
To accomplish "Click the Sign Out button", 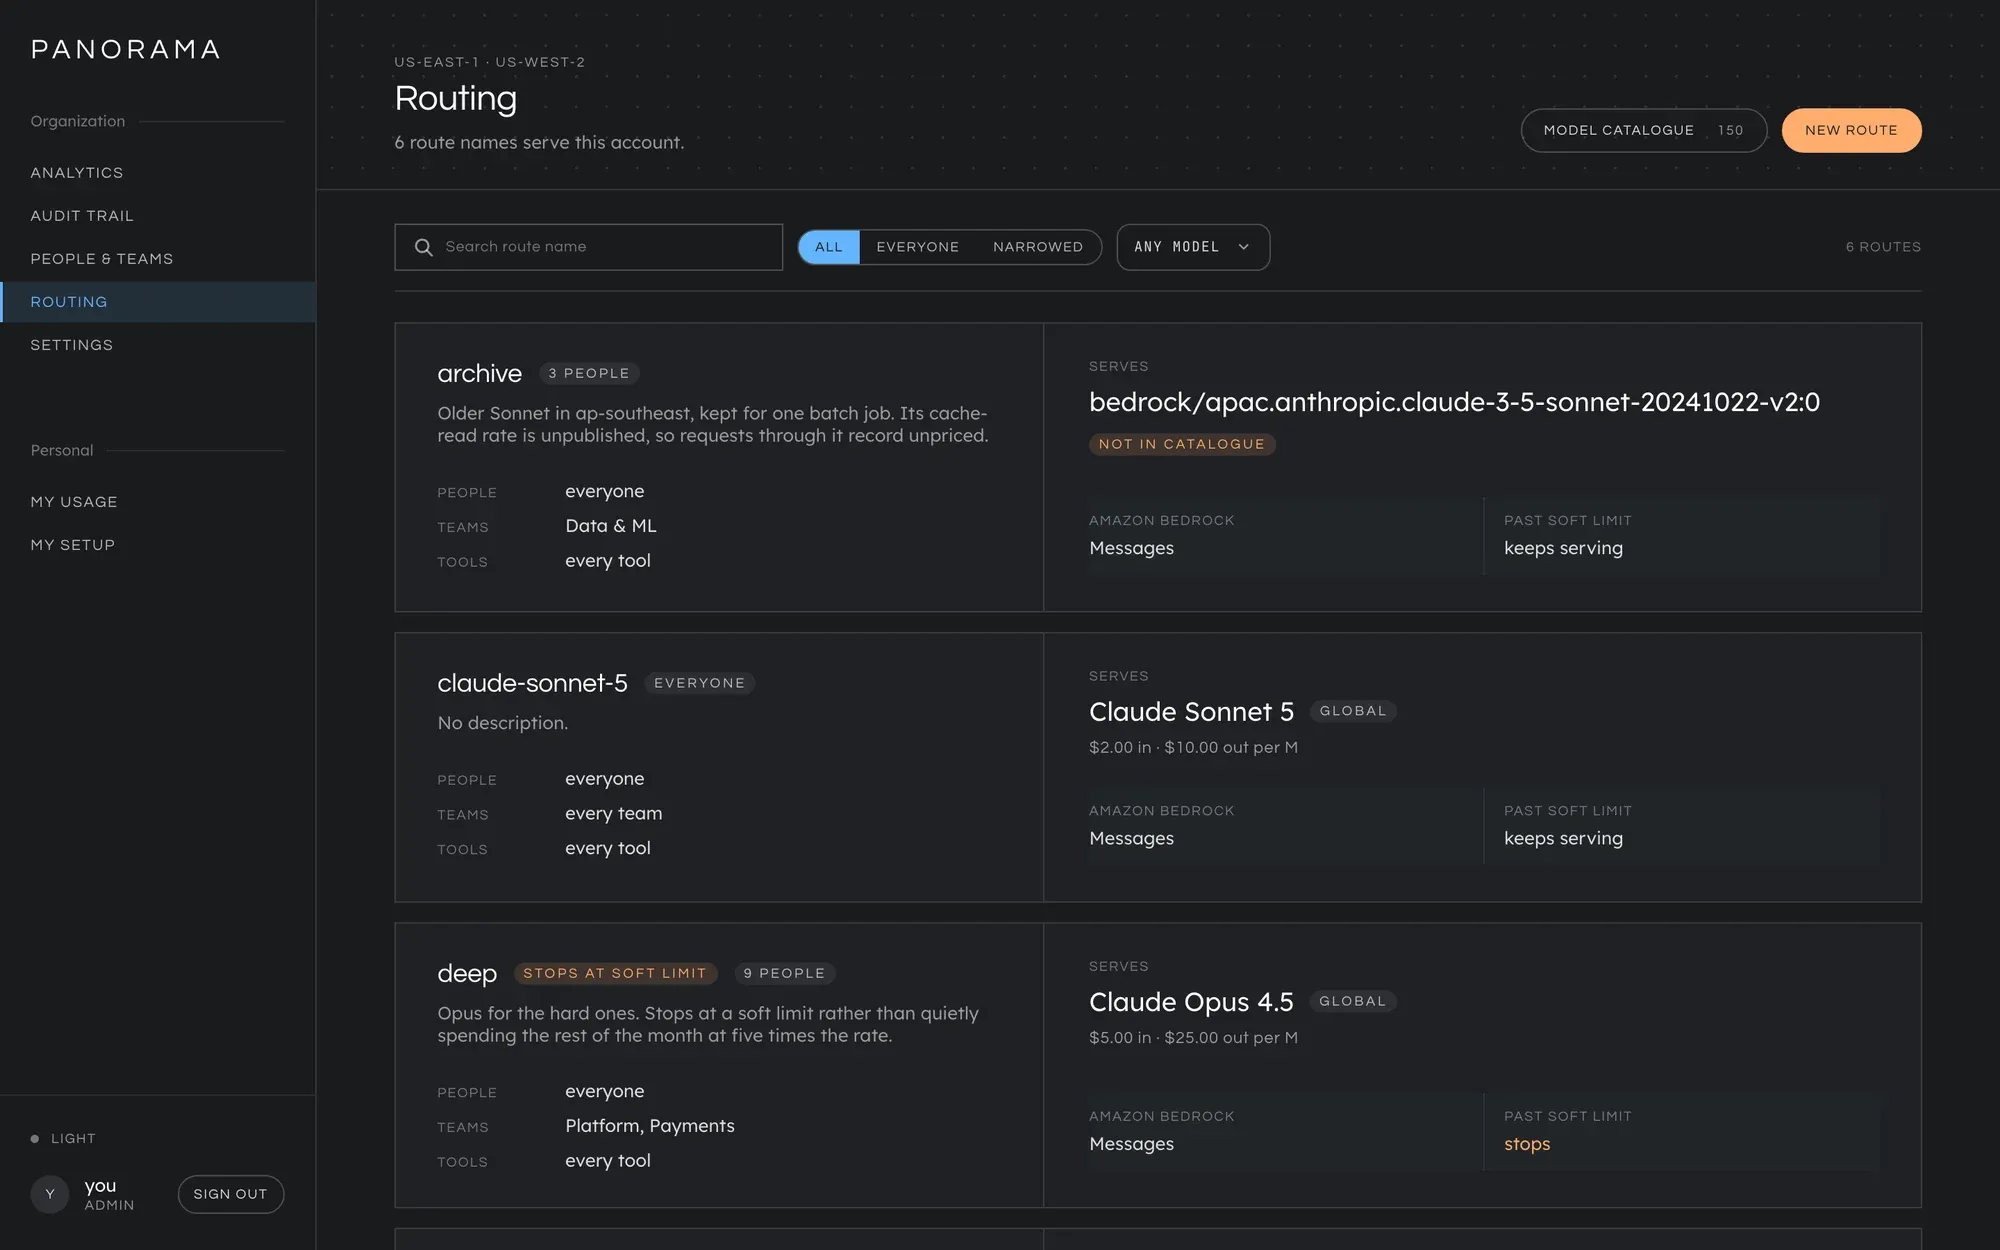I will (230, 1194).
